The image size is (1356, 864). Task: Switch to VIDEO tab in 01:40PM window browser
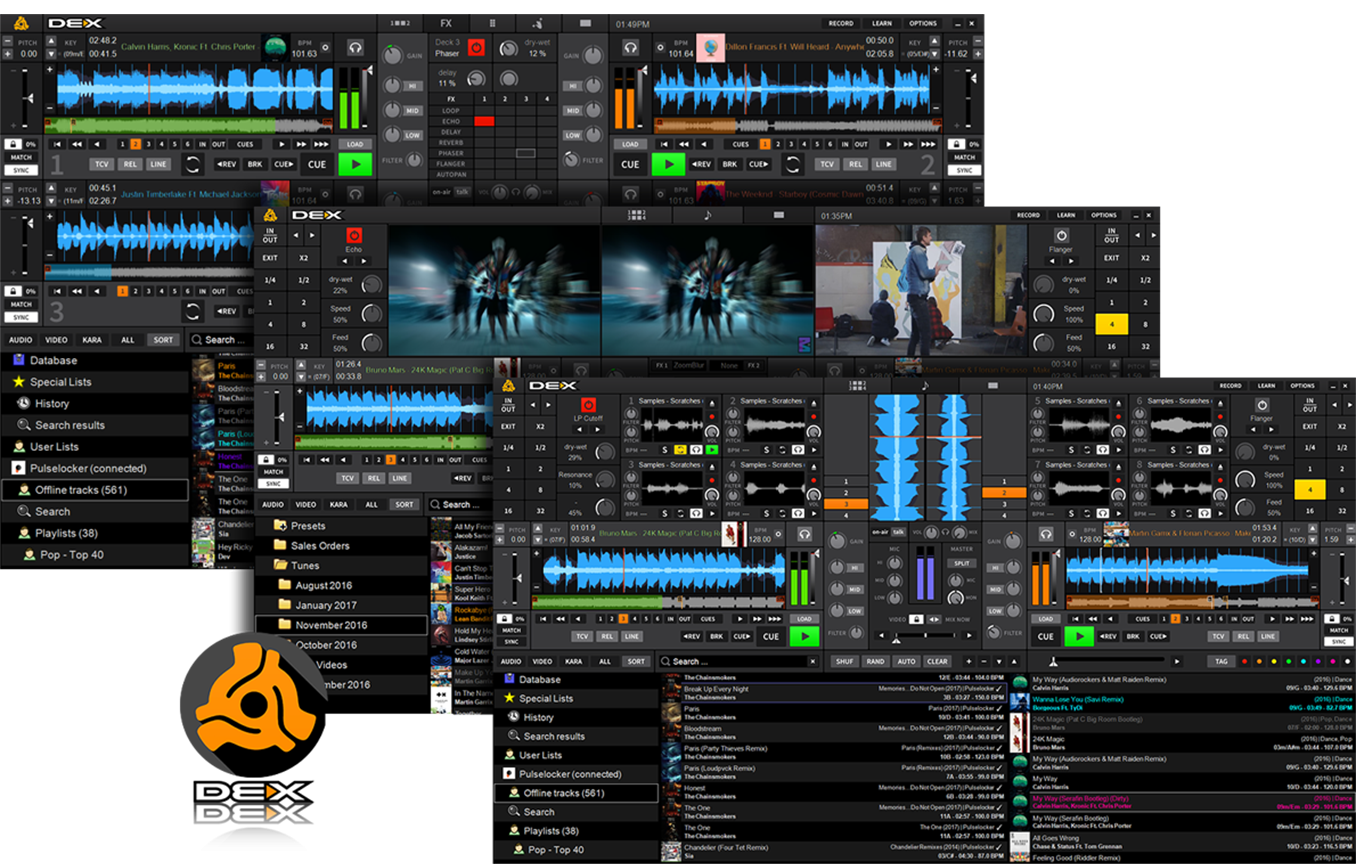[x=542, y=661]
